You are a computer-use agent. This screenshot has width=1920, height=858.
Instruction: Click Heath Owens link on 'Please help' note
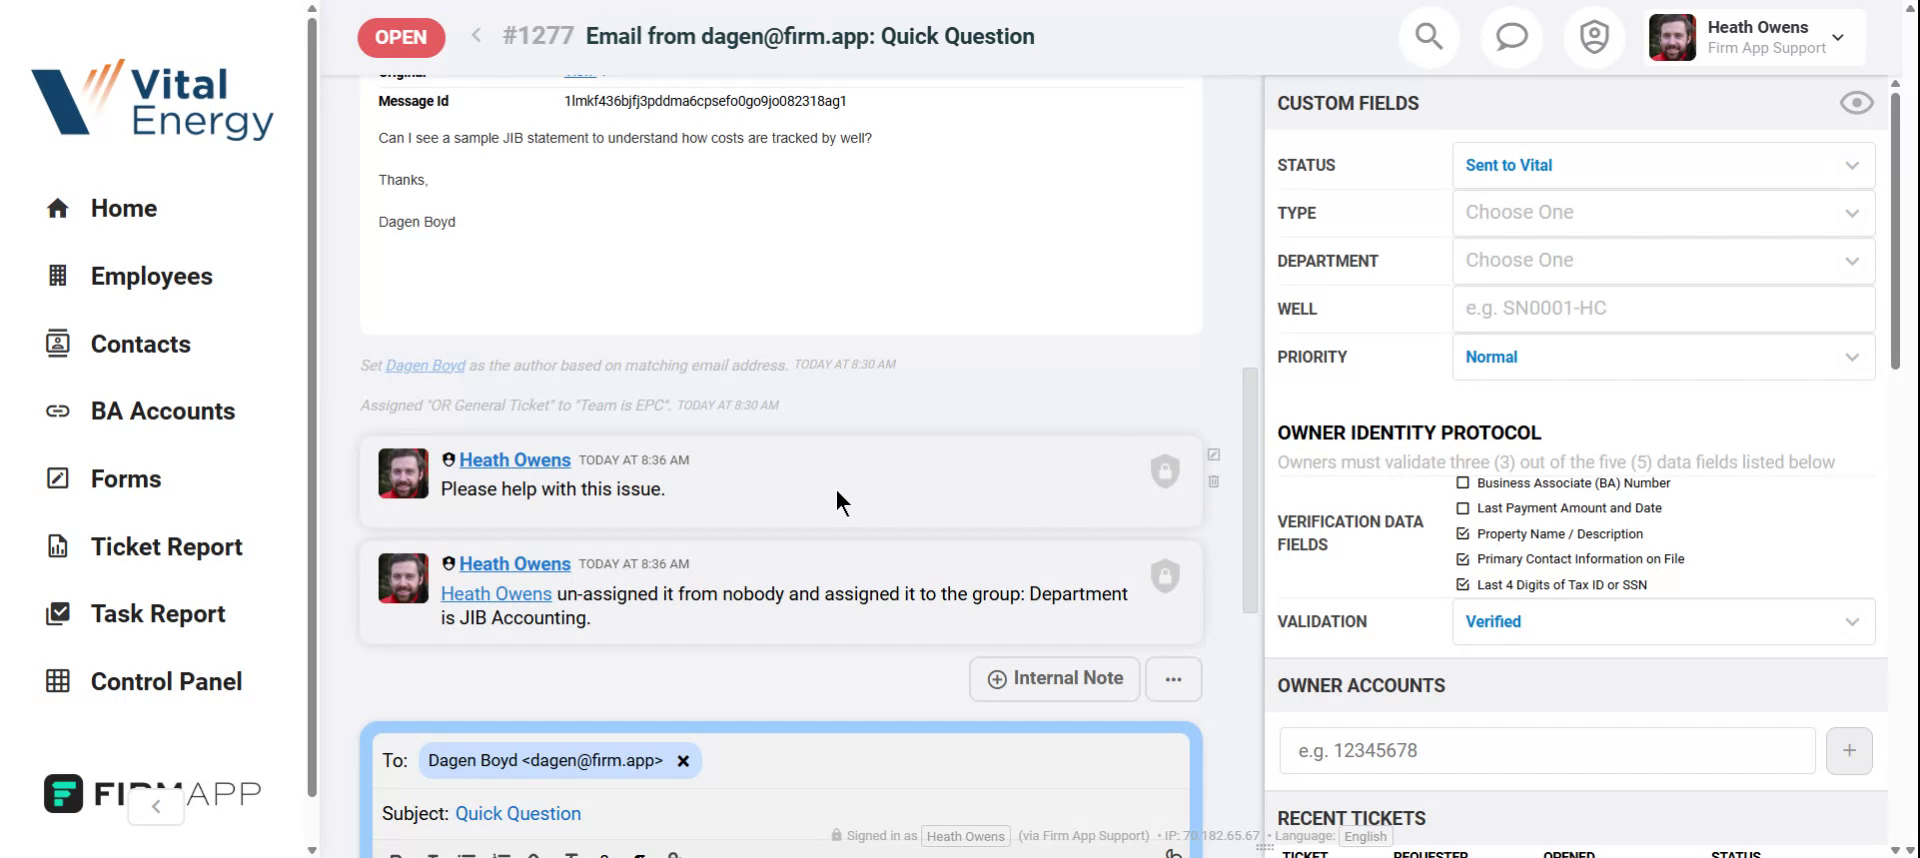[x=515, y=460]
